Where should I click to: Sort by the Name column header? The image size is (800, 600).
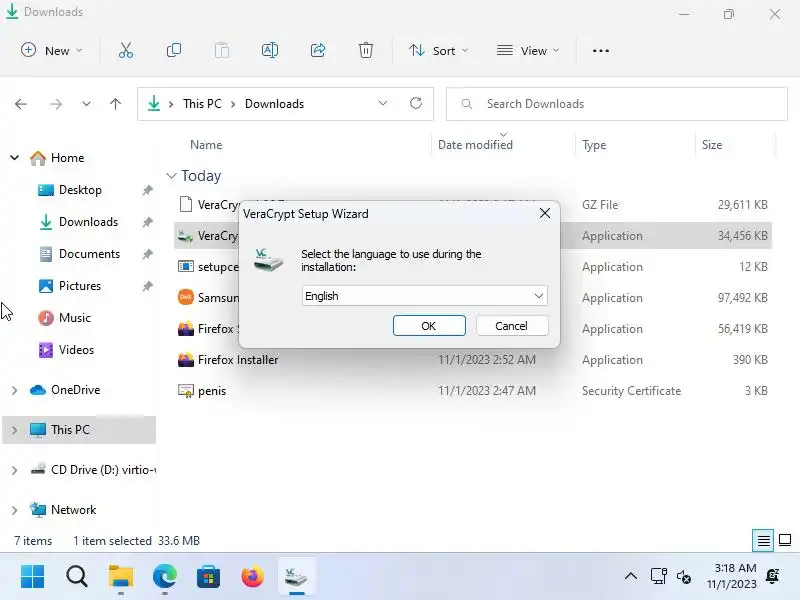click(x=206, y=145)
